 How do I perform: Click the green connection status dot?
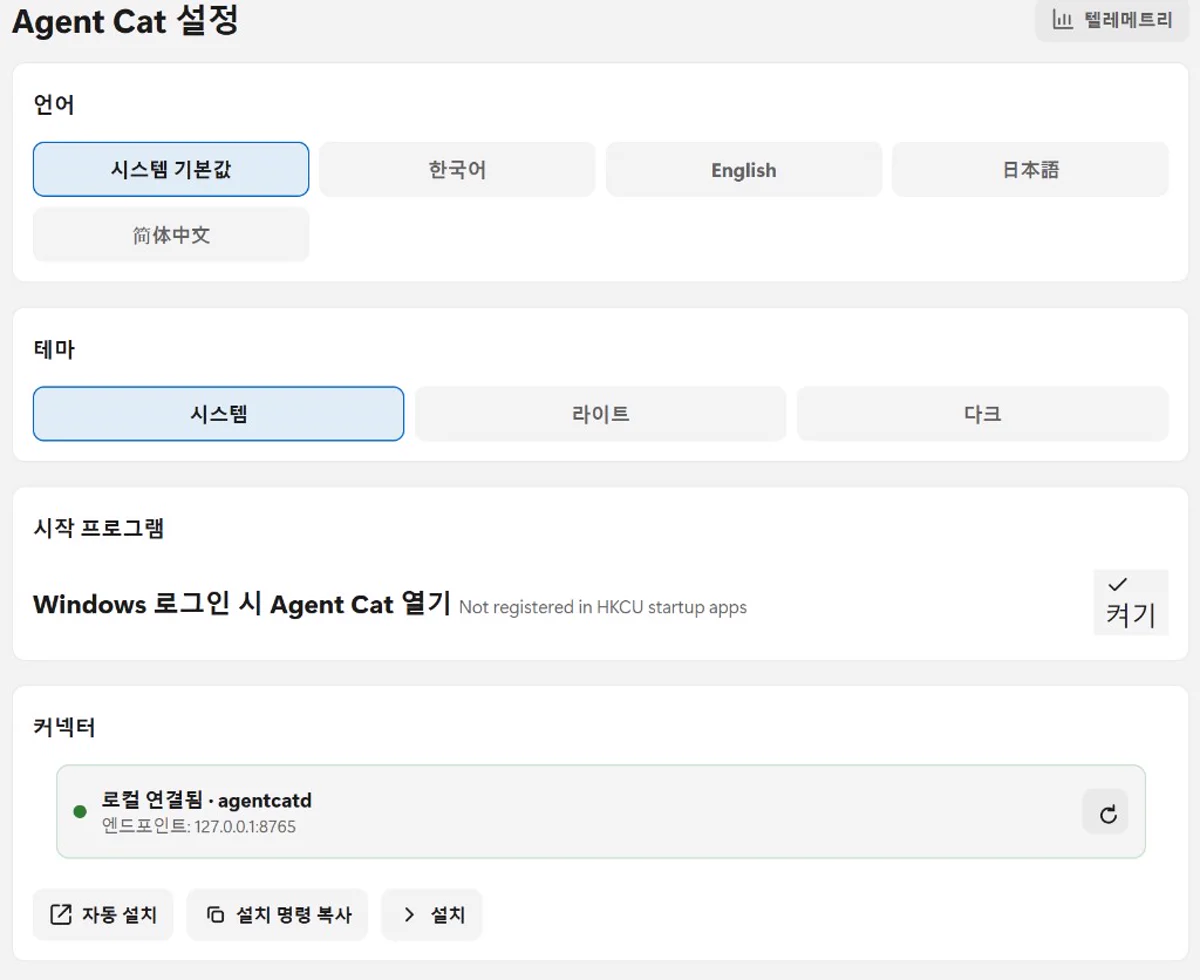click(80, 811)
